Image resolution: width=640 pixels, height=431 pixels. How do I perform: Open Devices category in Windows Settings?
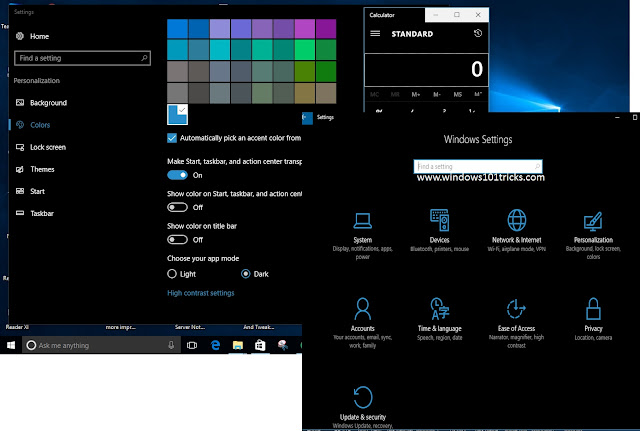point(439,231)
